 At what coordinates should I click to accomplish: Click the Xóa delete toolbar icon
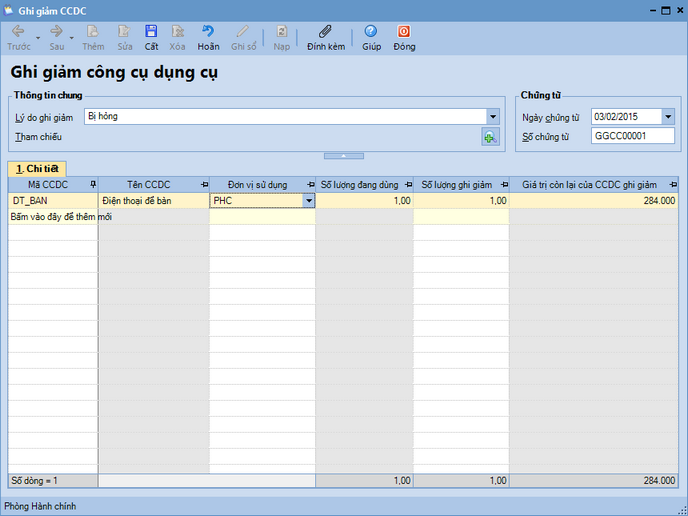point(177,38)
